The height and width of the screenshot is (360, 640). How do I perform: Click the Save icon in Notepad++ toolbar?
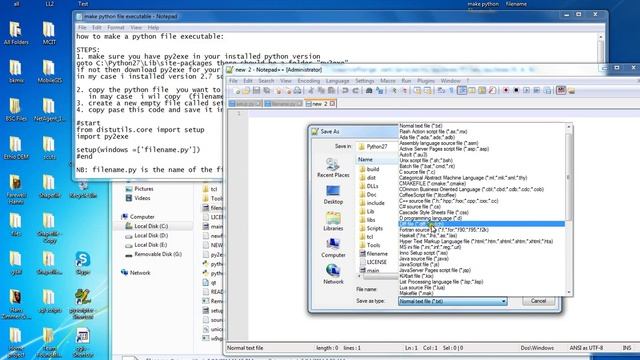point(256,91)
